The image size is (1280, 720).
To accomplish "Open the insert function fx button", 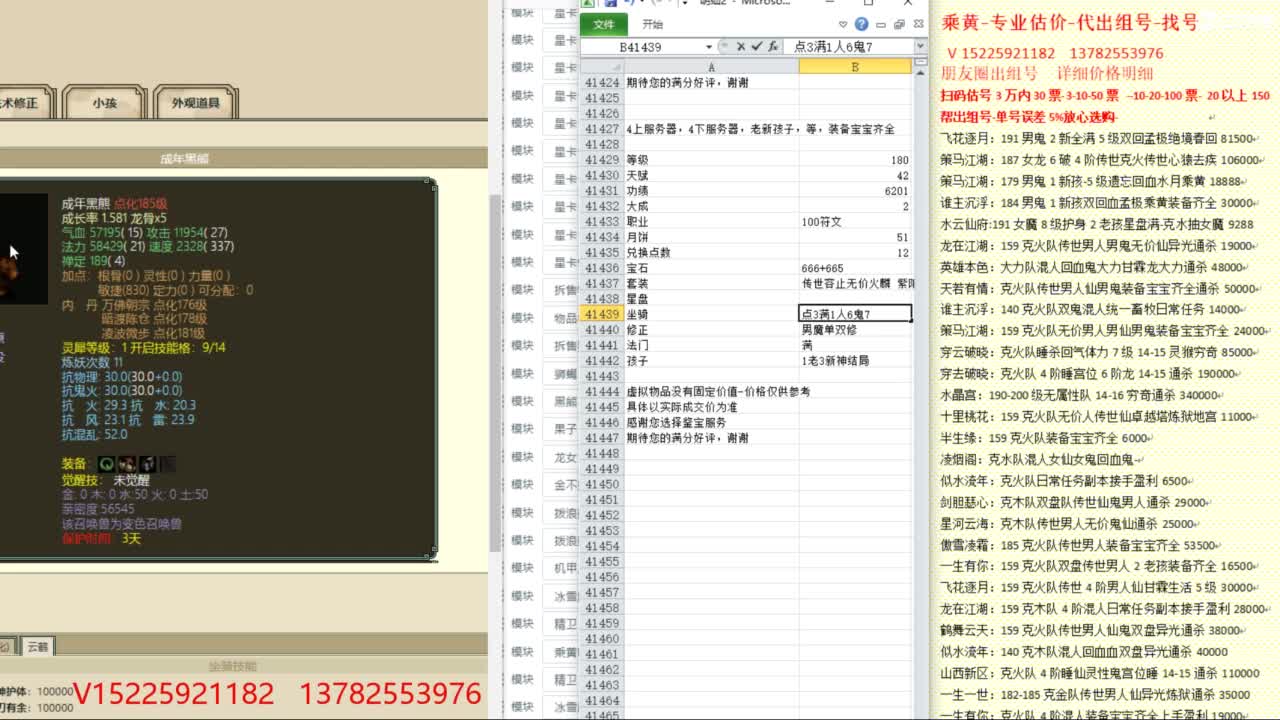I will point(774,47).
